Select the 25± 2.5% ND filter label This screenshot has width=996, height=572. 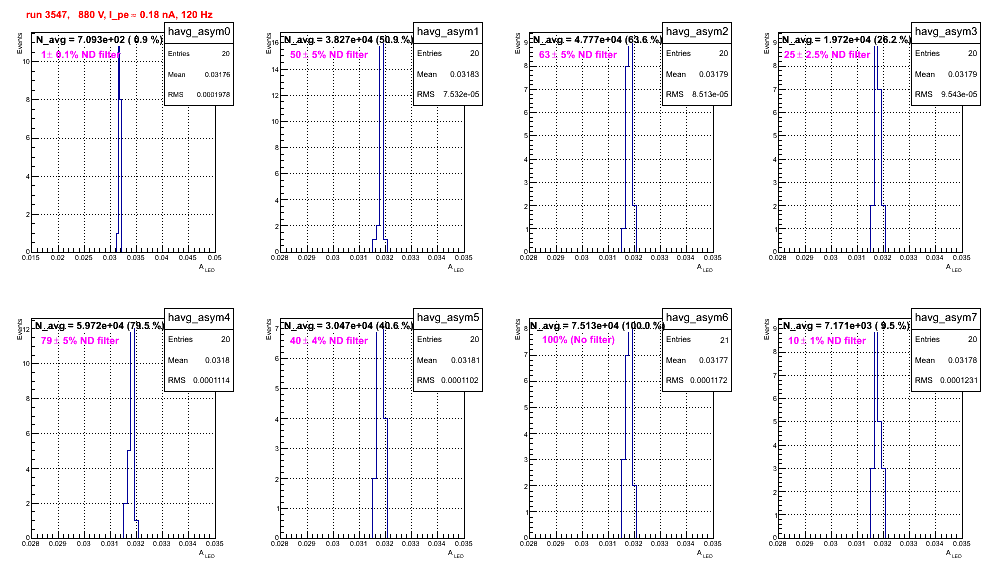(x=827, y=55)
